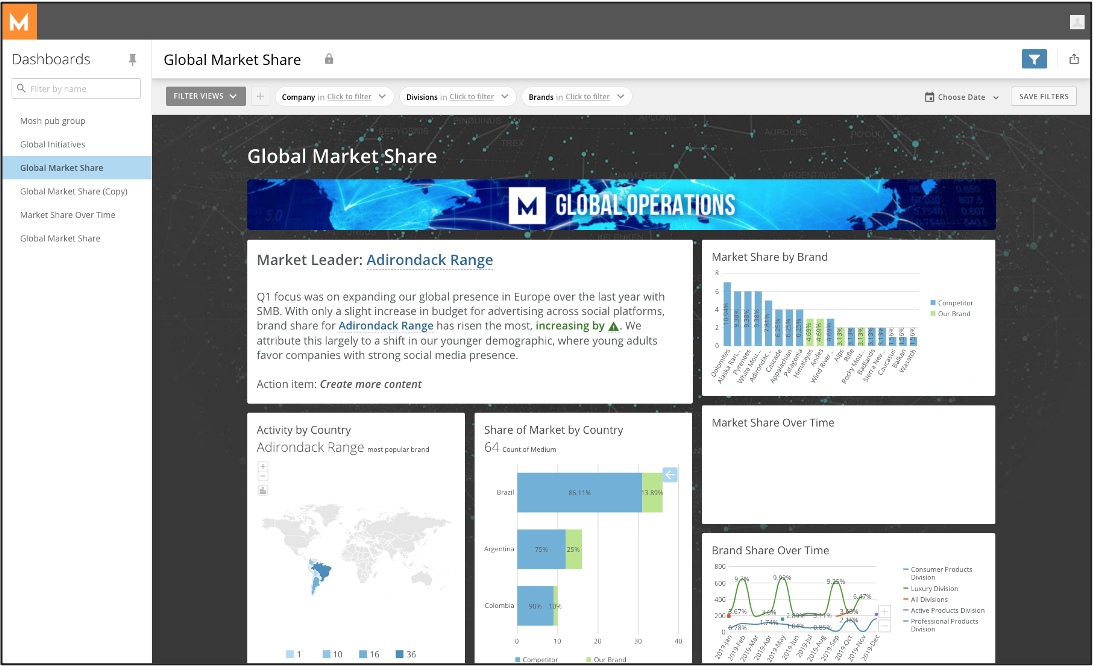Image resolution: width=1093 pixels, height=666 pixels.
Task: Click M logo in Global Operations banner
Action: click(x=527, y=206)
